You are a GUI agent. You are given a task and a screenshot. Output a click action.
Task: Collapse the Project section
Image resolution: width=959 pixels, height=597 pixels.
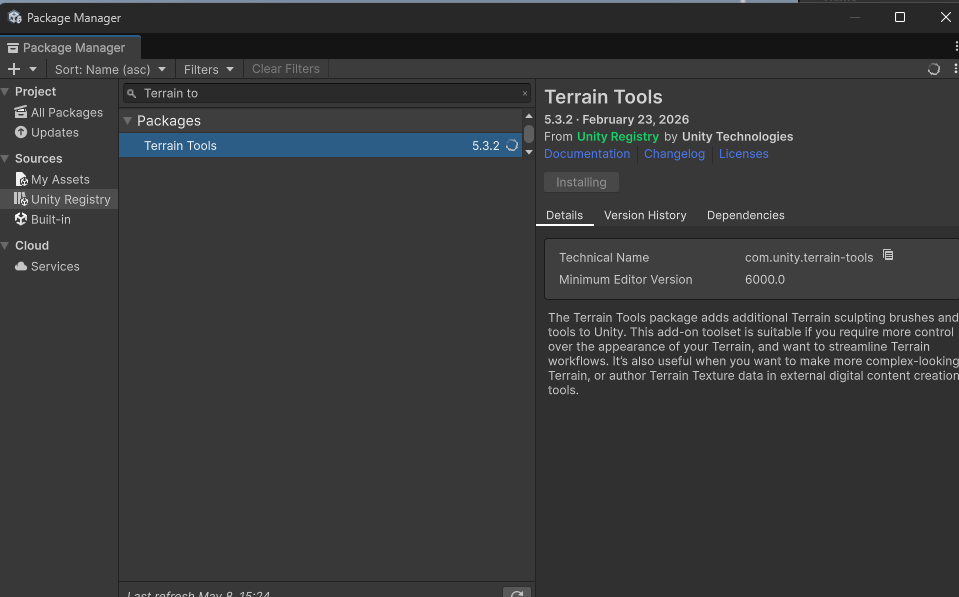click(x=6, y=92)
